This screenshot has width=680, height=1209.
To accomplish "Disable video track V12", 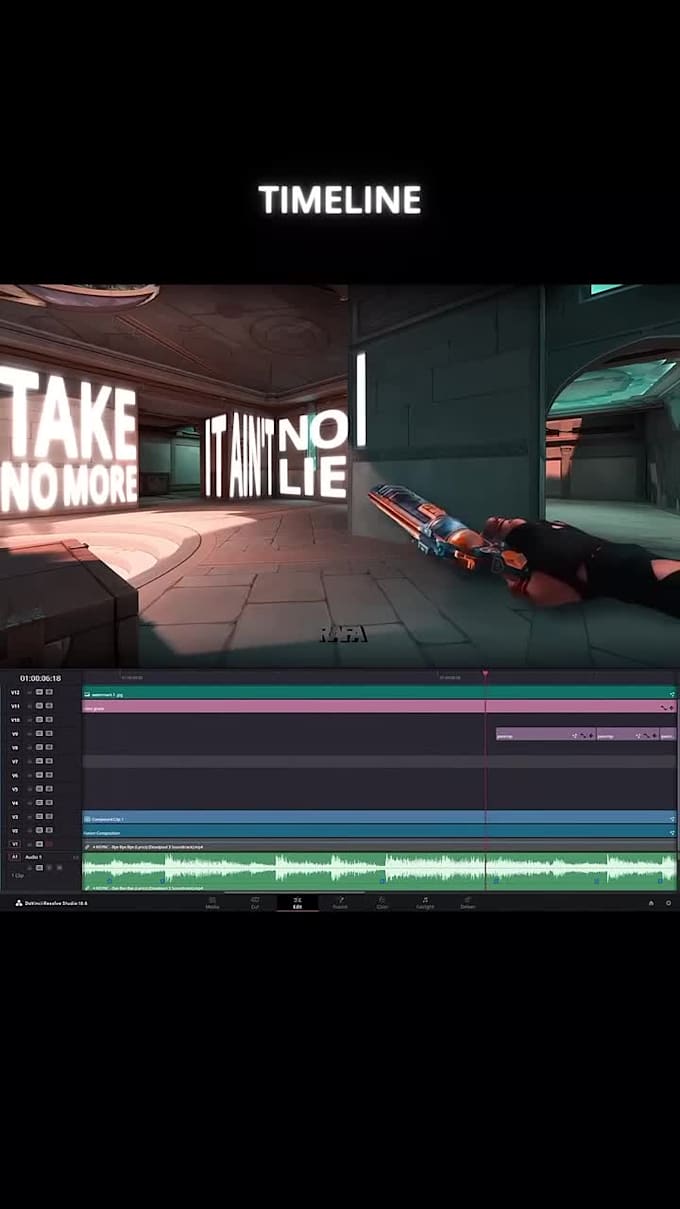I will point(48,692).
